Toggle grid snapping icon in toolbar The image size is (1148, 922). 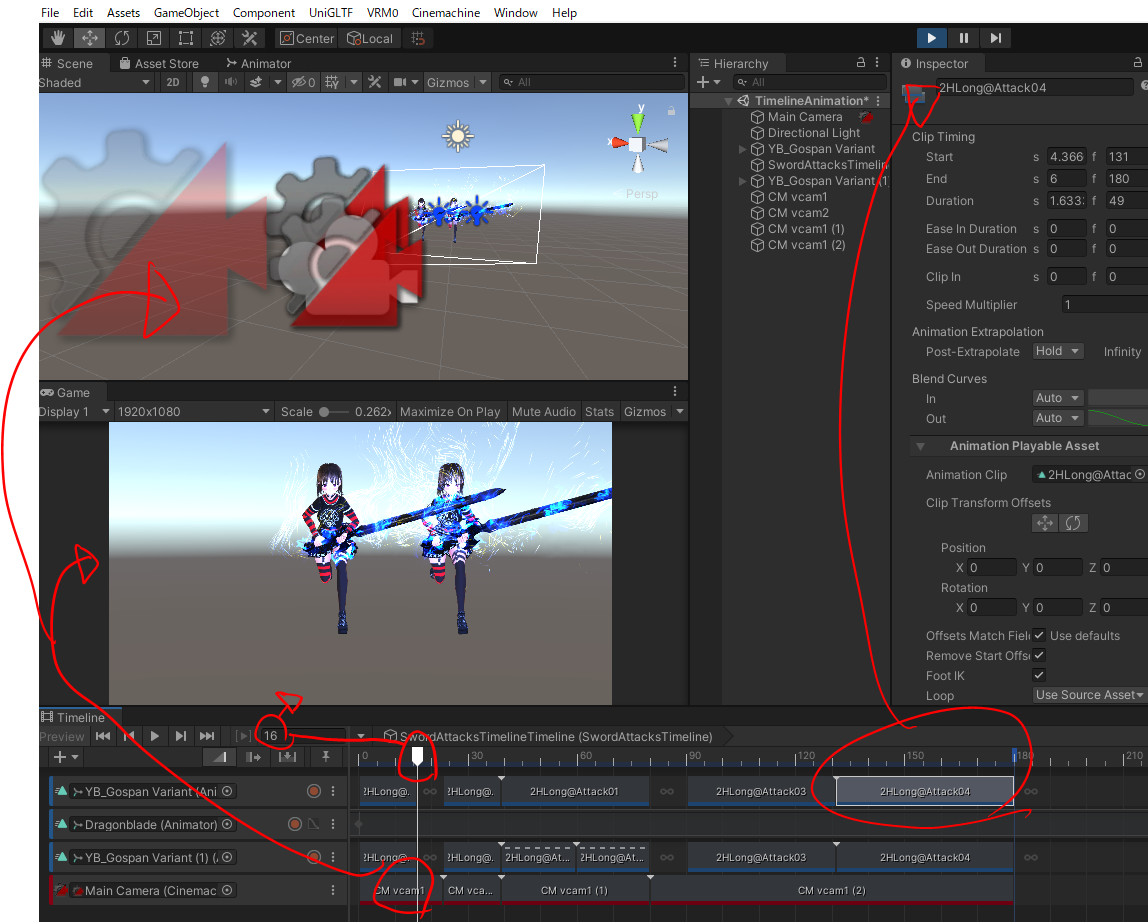click(x=418, y=38)
